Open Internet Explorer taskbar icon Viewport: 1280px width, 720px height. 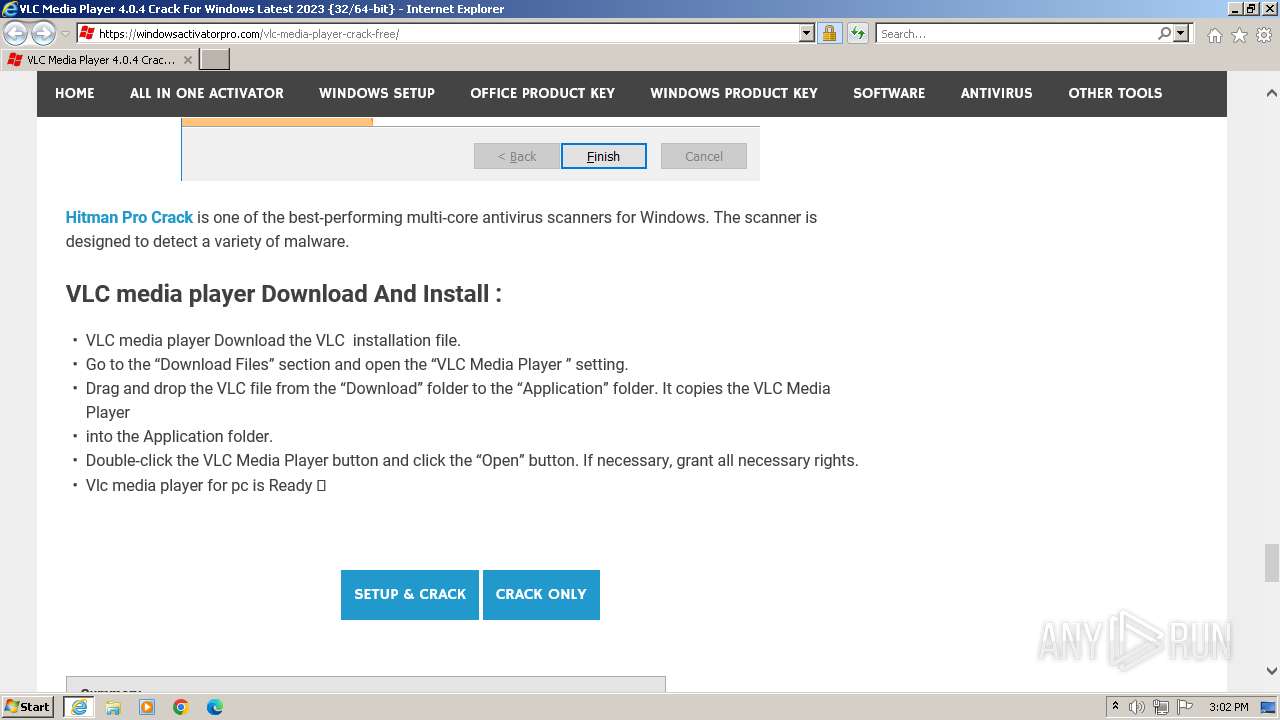79,707
